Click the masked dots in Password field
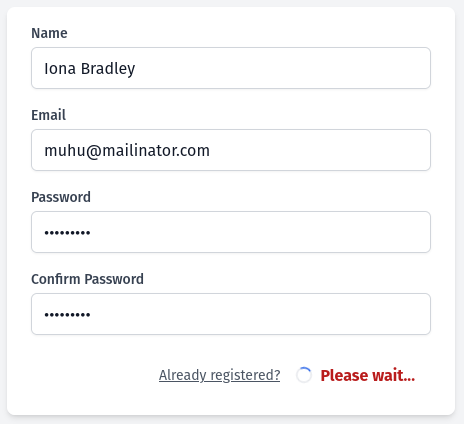This screenshot has width=464, height=424. coord(67,233)
